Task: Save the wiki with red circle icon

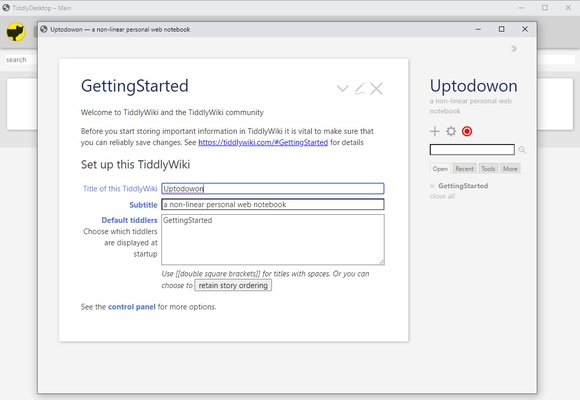Action: pos(467,131)
